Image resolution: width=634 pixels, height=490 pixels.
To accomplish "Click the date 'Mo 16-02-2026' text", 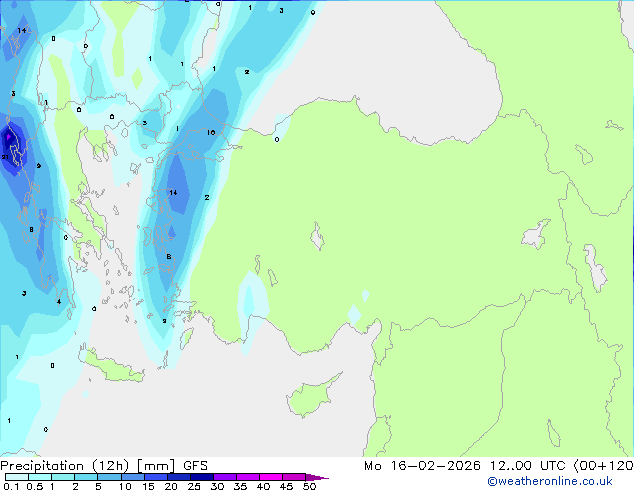I will click(x=422, y=466).
